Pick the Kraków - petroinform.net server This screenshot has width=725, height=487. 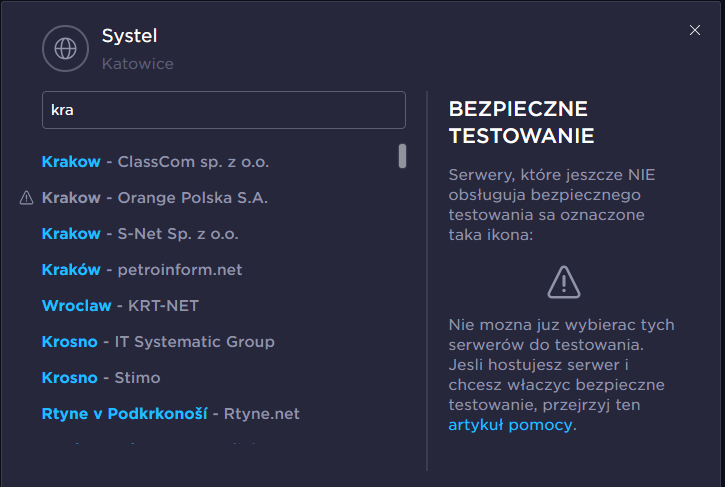[x=142, y=270]
